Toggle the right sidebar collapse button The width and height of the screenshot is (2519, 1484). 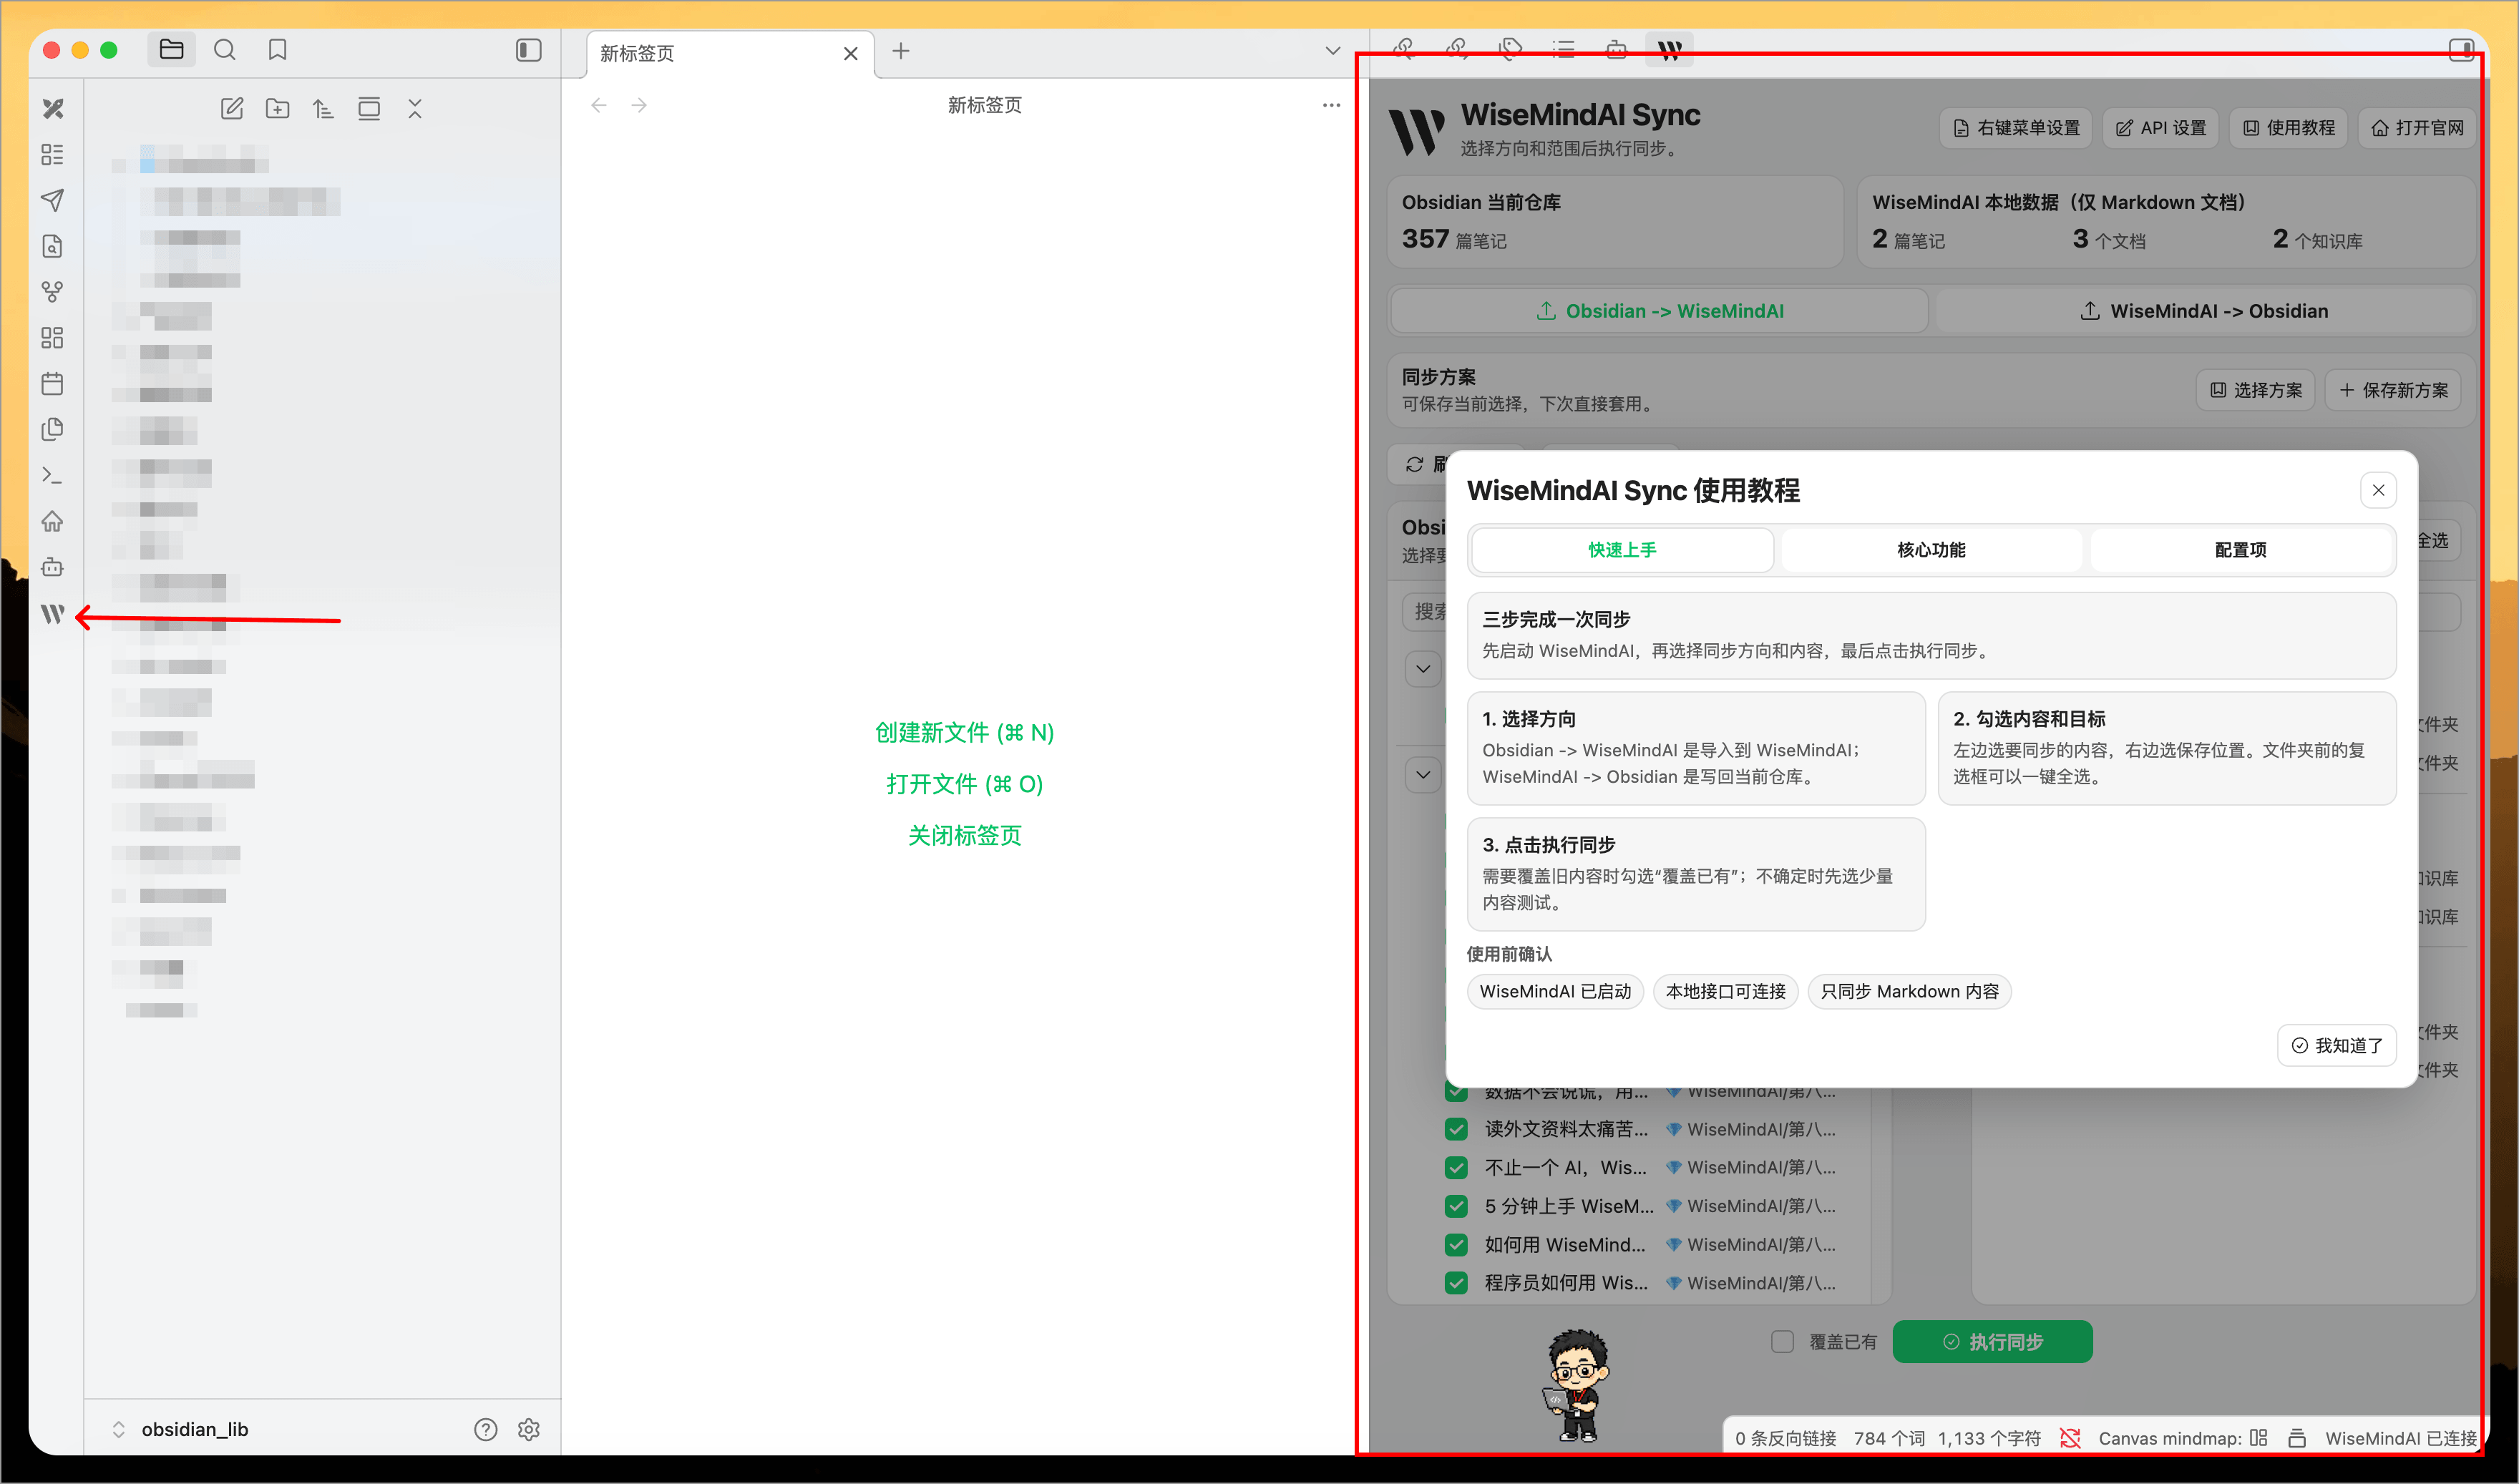2461,49
